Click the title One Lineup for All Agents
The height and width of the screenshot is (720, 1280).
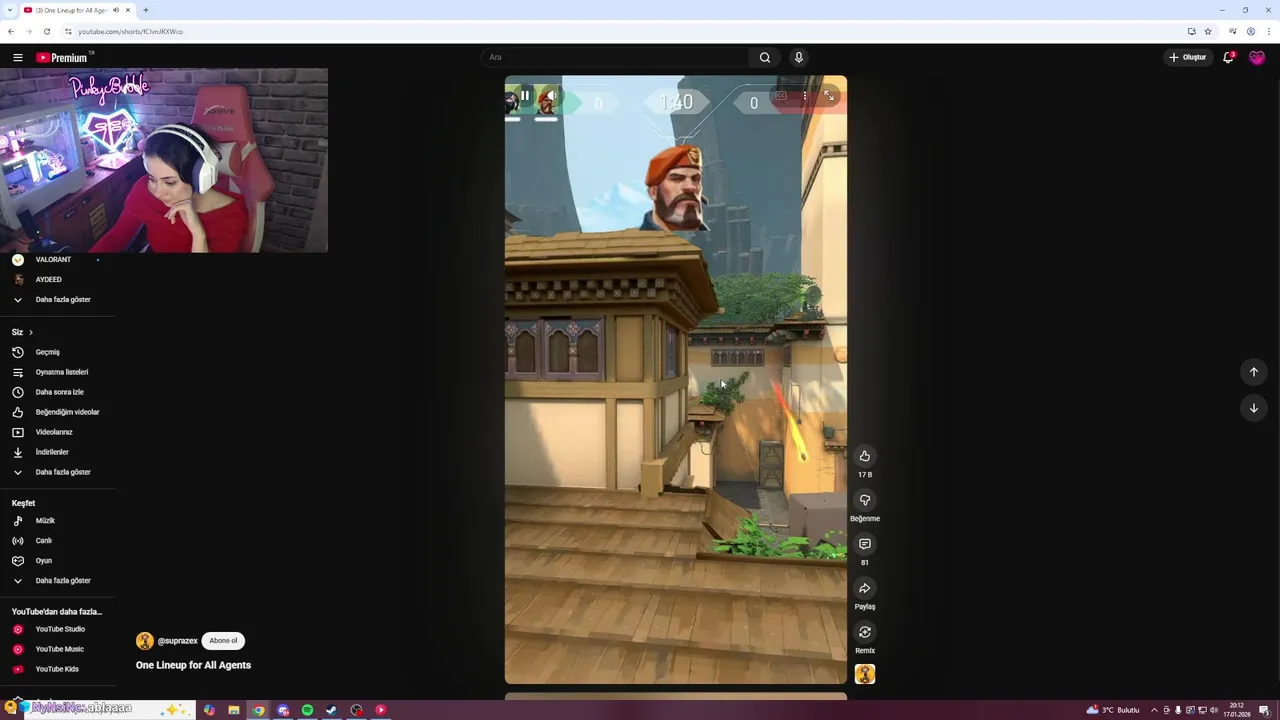click(193, 665)
